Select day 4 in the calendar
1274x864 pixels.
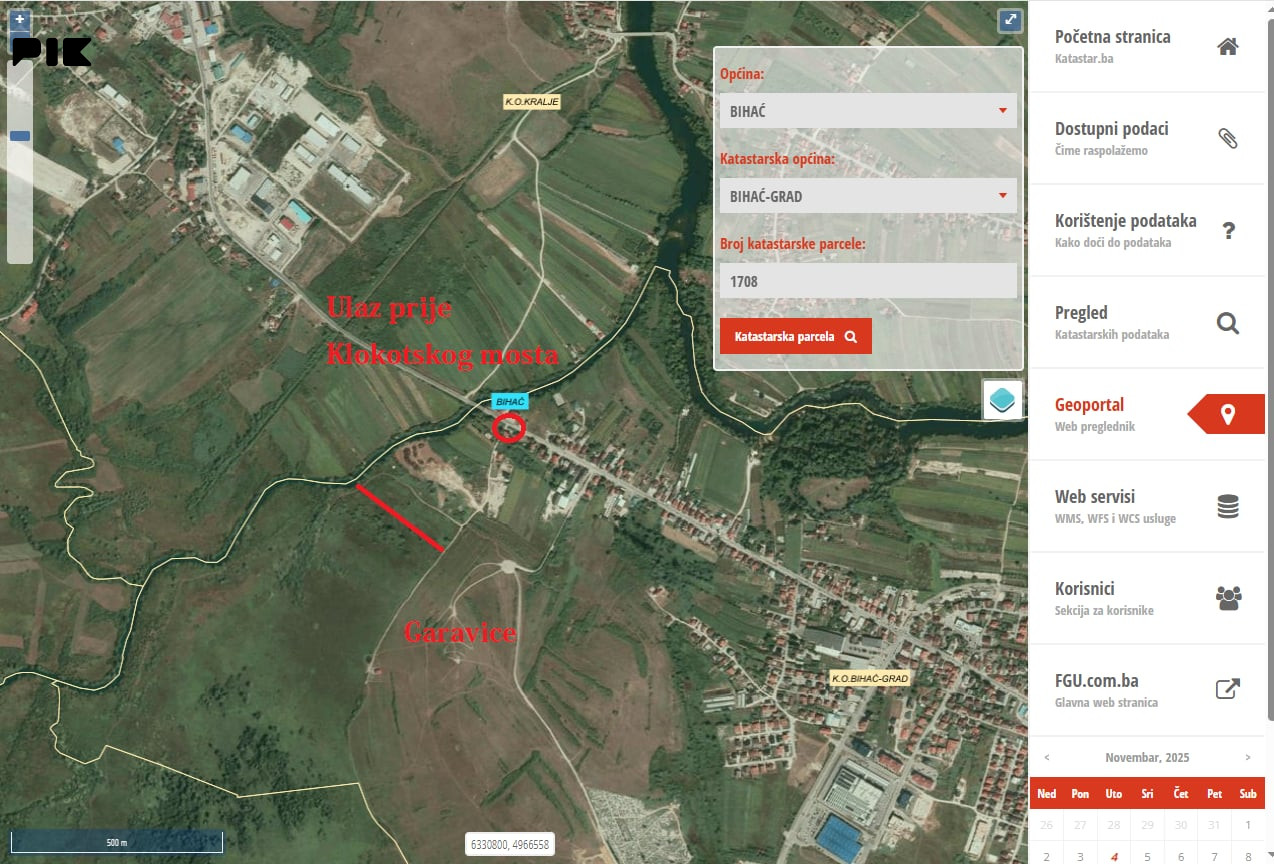(x=1113, y=856)
